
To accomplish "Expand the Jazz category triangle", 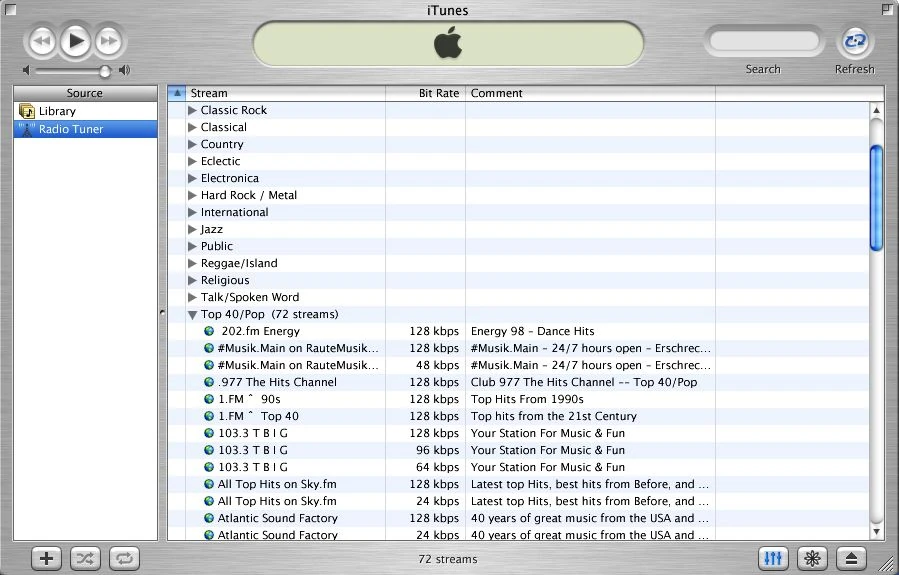I will pos(193,229).
